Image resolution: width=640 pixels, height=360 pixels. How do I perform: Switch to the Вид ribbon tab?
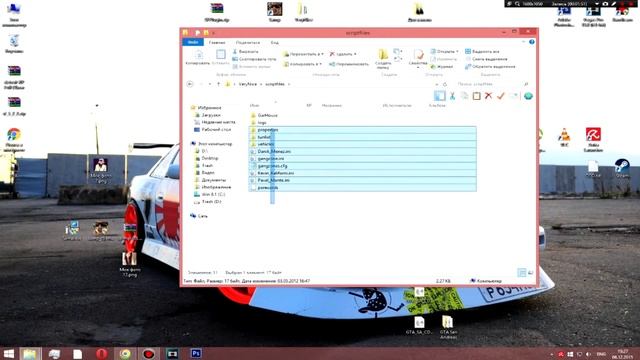click(275, 42)
